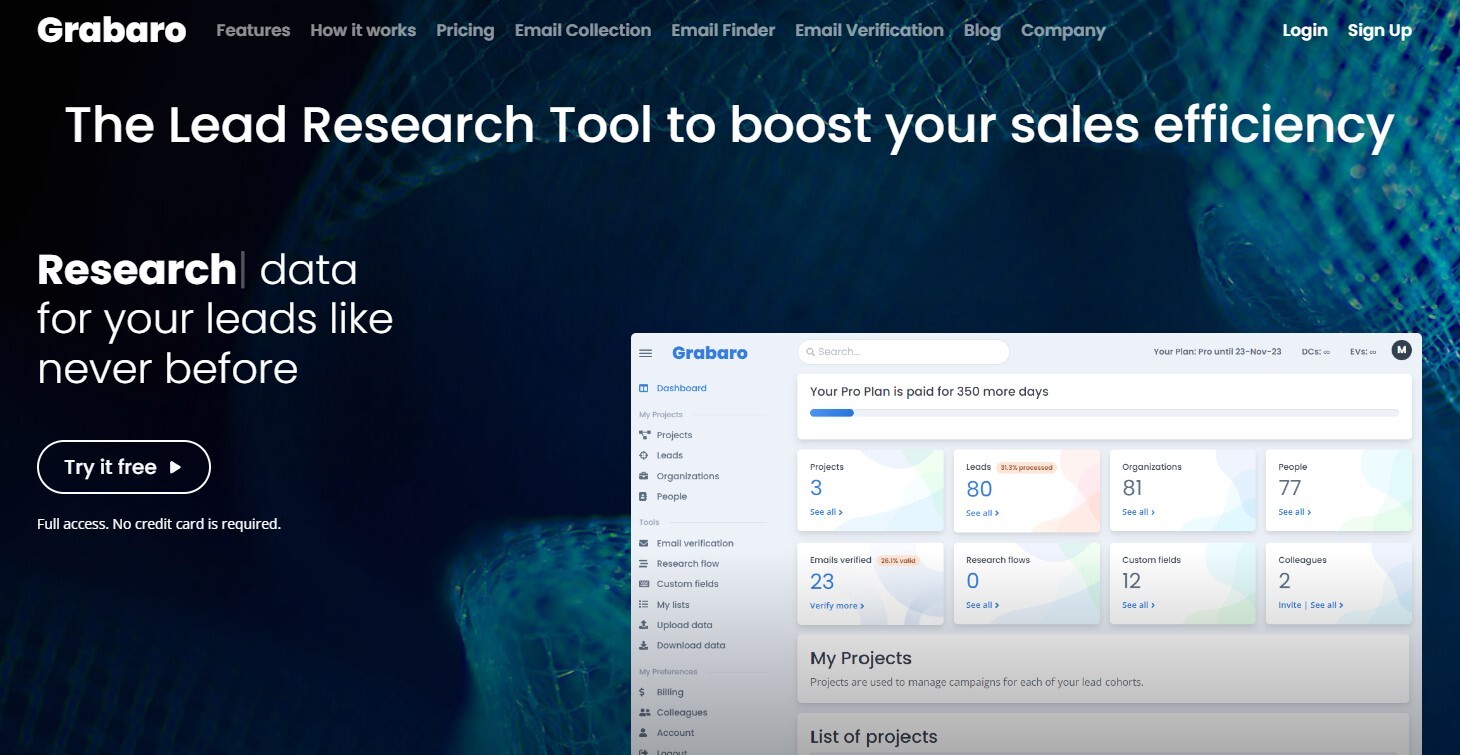Click the Custom fields count 12
The height and width of the screenshot is (755, 1460).
click(x=1131, y=581)
